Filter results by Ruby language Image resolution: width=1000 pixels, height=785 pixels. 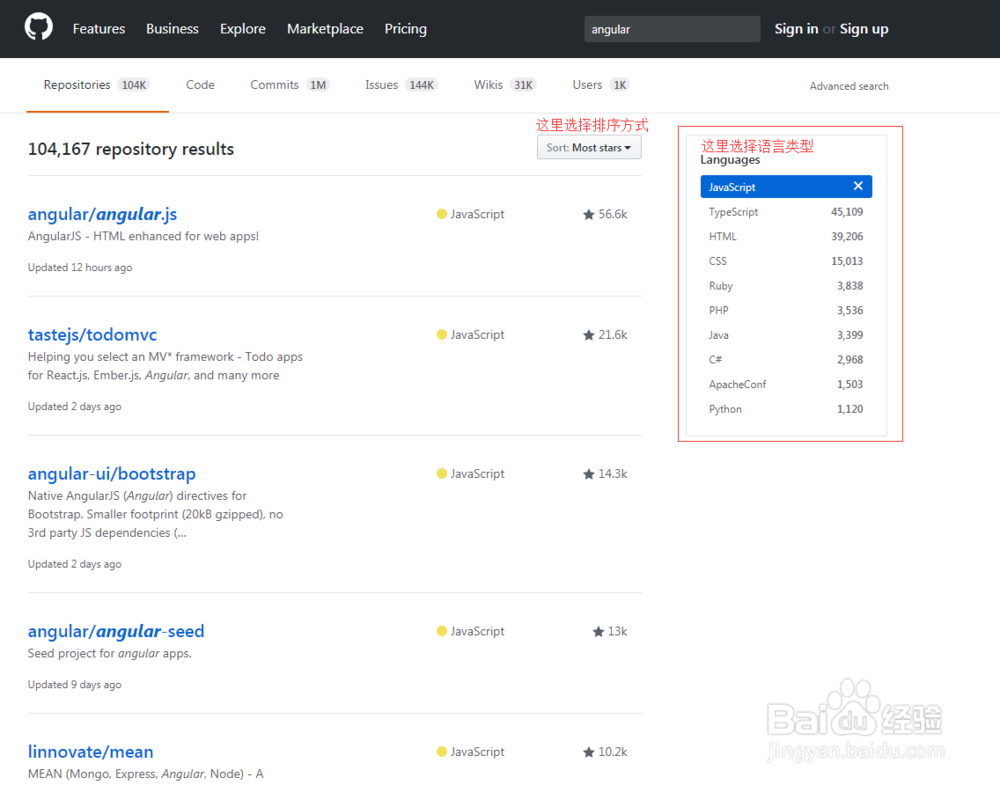click(x=786, y=286)
